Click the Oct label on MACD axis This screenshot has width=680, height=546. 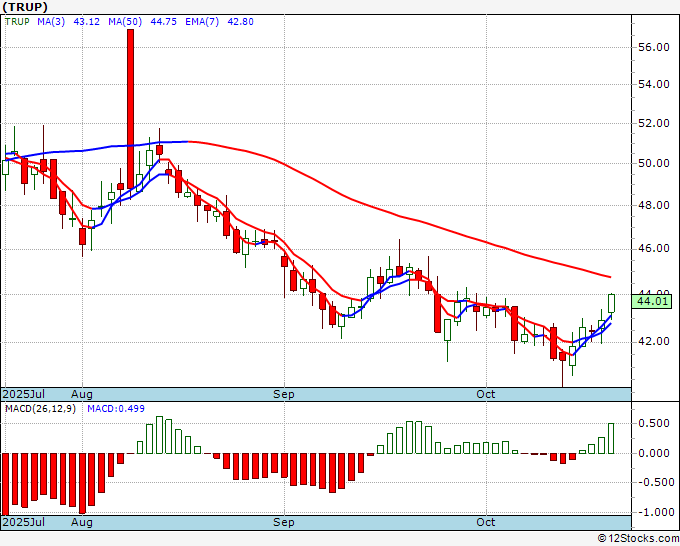tap(486, 522)
